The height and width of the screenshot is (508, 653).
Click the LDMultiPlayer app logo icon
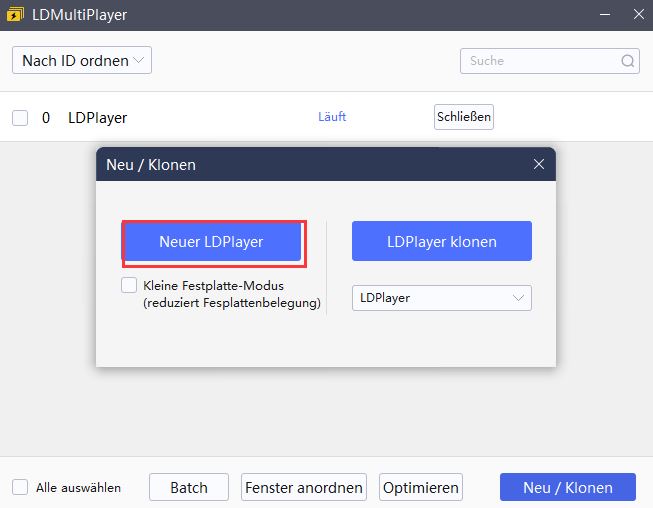tap(15, 15)
